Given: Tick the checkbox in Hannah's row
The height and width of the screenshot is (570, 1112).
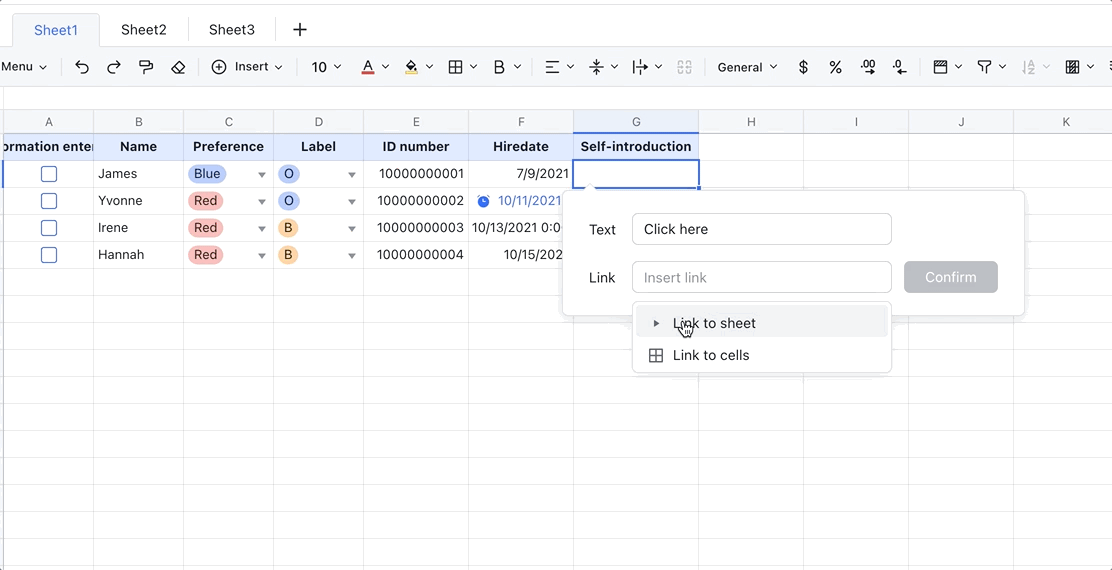Looking at the screenshot, I should click(48, 255).
